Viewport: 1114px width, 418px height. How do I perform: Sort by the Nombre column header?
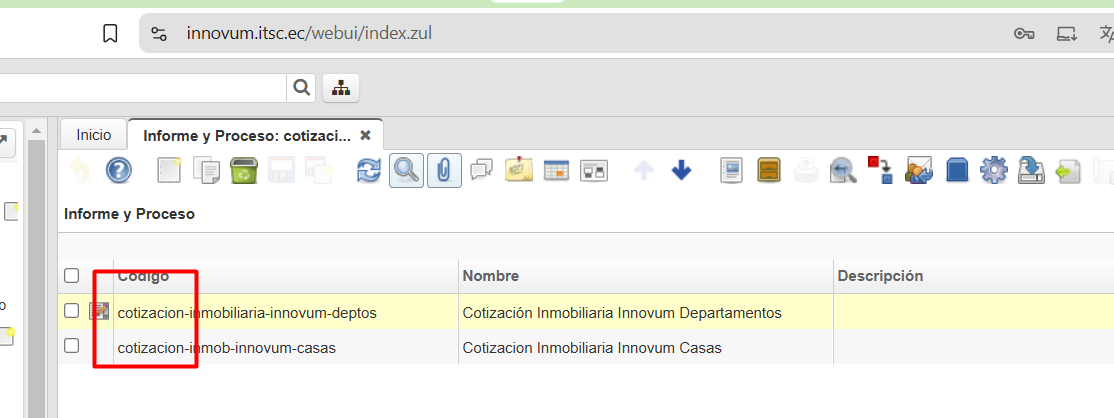(491, 276)
